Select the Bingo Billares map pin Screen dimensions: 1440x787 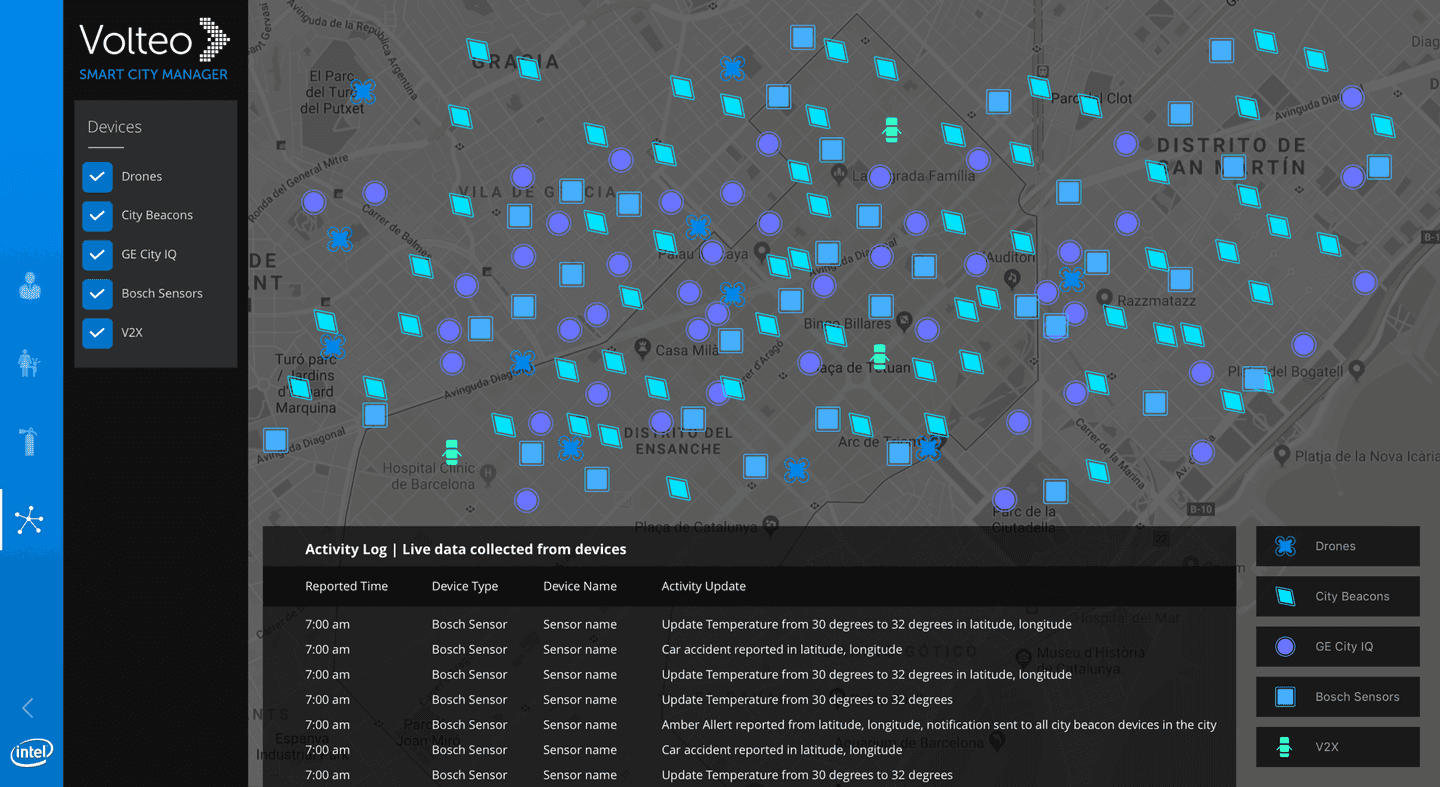[x=904, y=321]
